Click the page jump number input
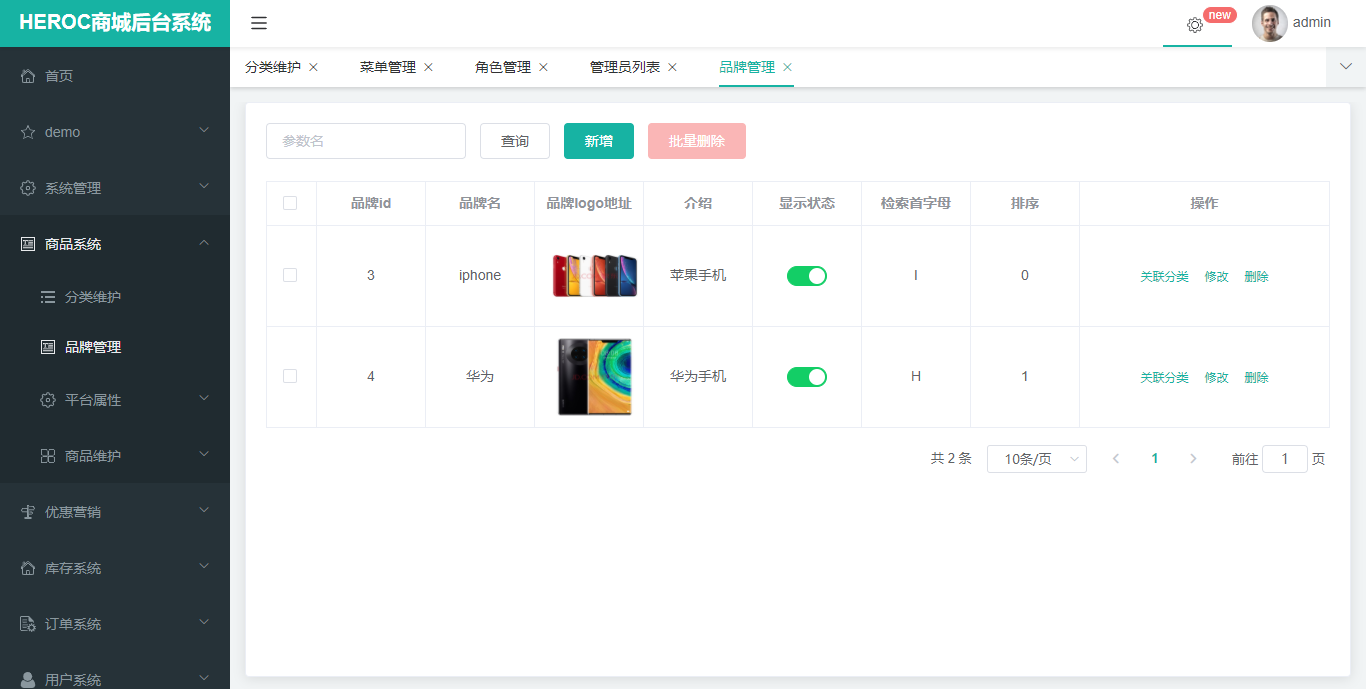Screen dimensions: 1366x689 (1285, 459)
